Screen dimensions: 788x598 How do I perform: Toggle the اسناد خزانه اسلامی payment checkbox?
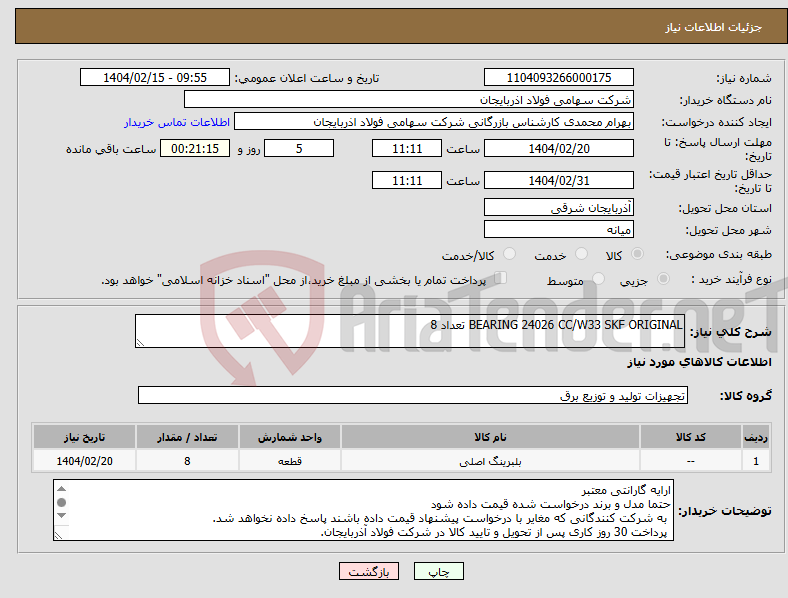pyautogui.click(x=500, y=278)
